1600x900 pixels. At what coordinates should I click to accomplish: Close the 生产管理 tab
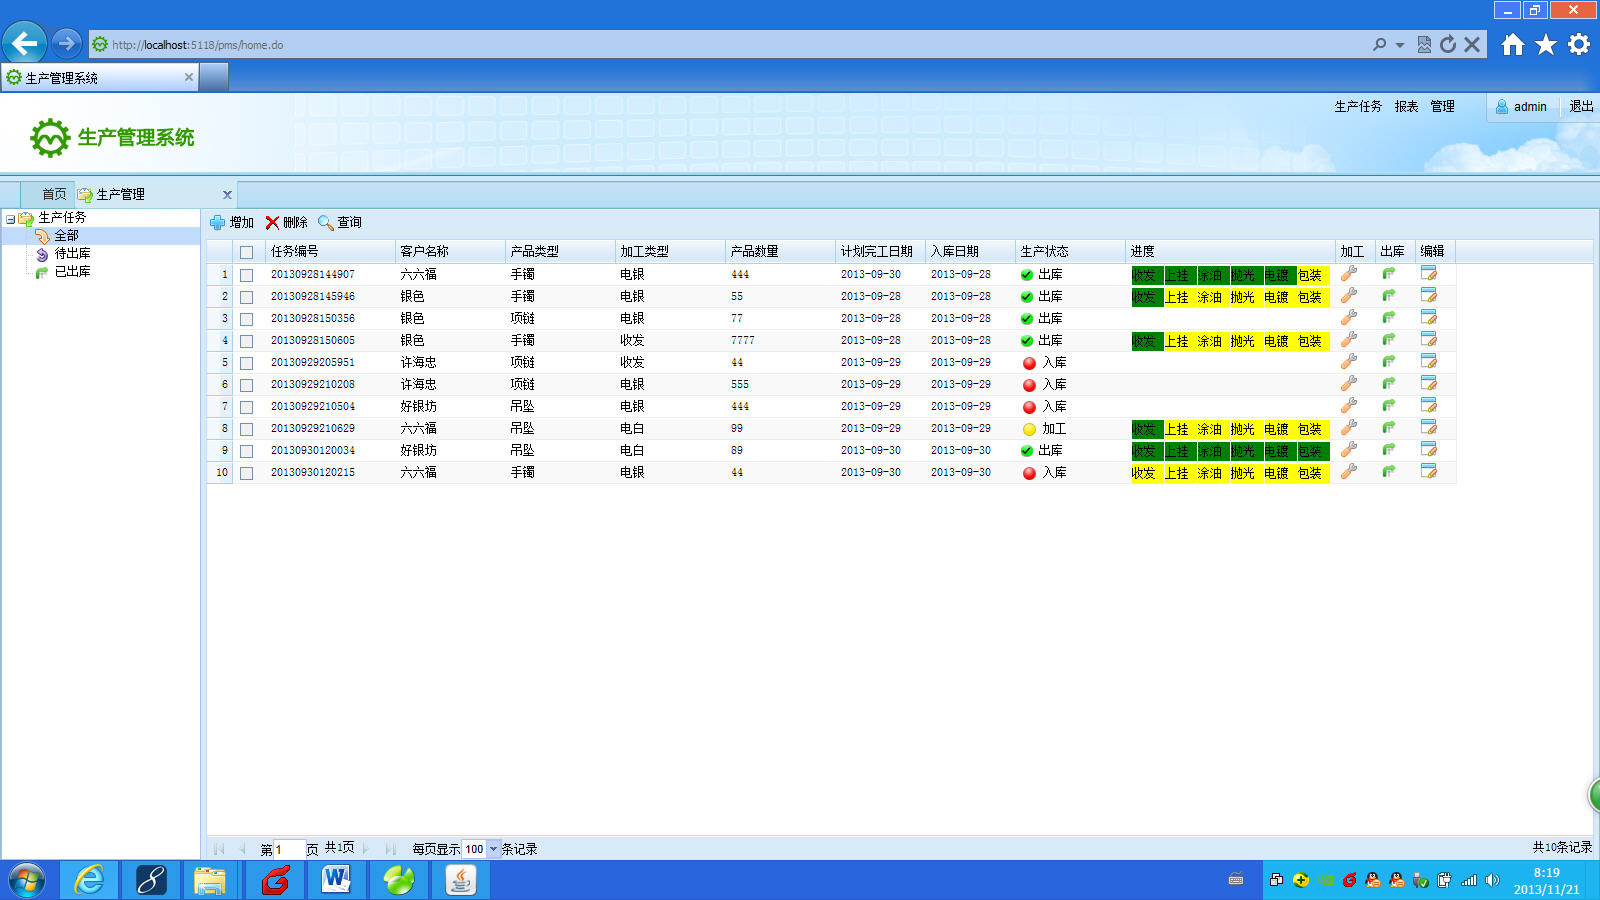coord(227,195)
